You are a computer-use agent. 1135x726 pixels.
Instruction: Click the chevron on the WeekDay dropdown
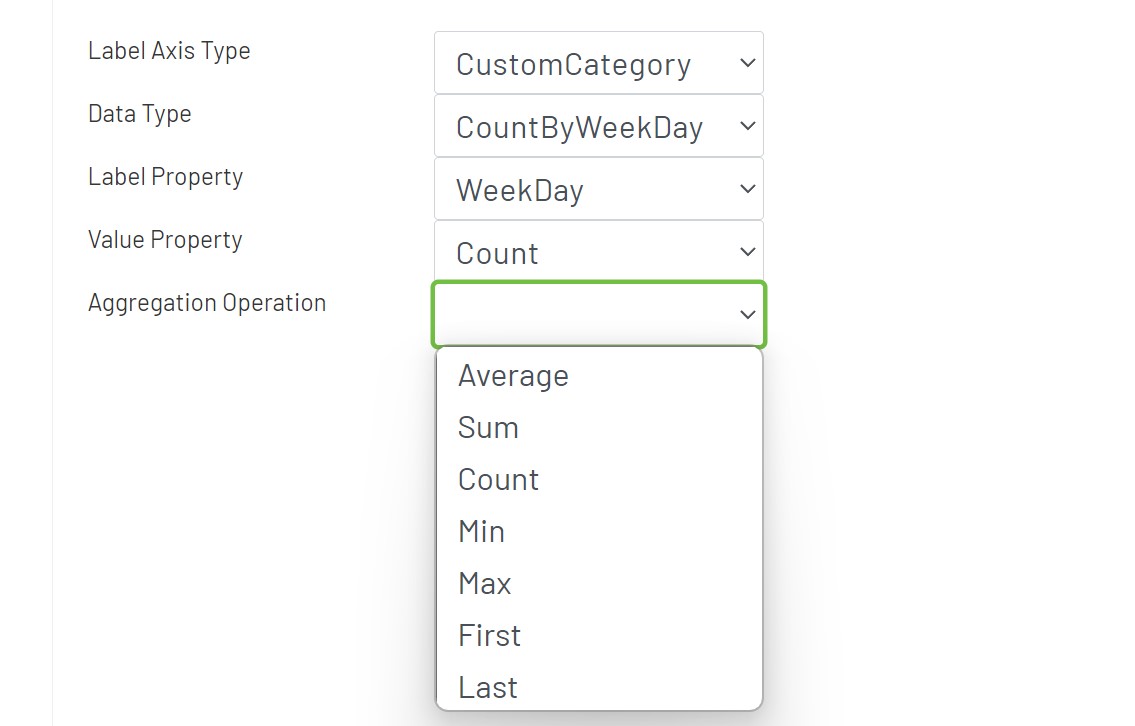[x=747, y=189]
